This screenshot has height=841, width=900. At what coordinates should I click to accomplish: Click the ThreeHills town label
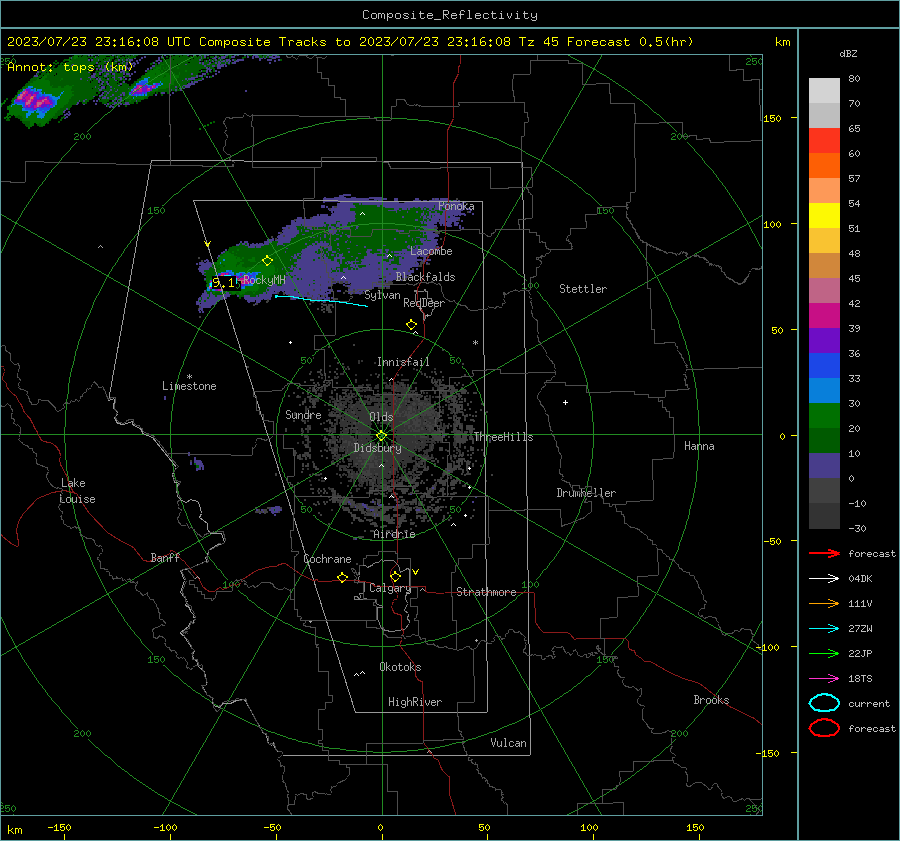(503, 437)
